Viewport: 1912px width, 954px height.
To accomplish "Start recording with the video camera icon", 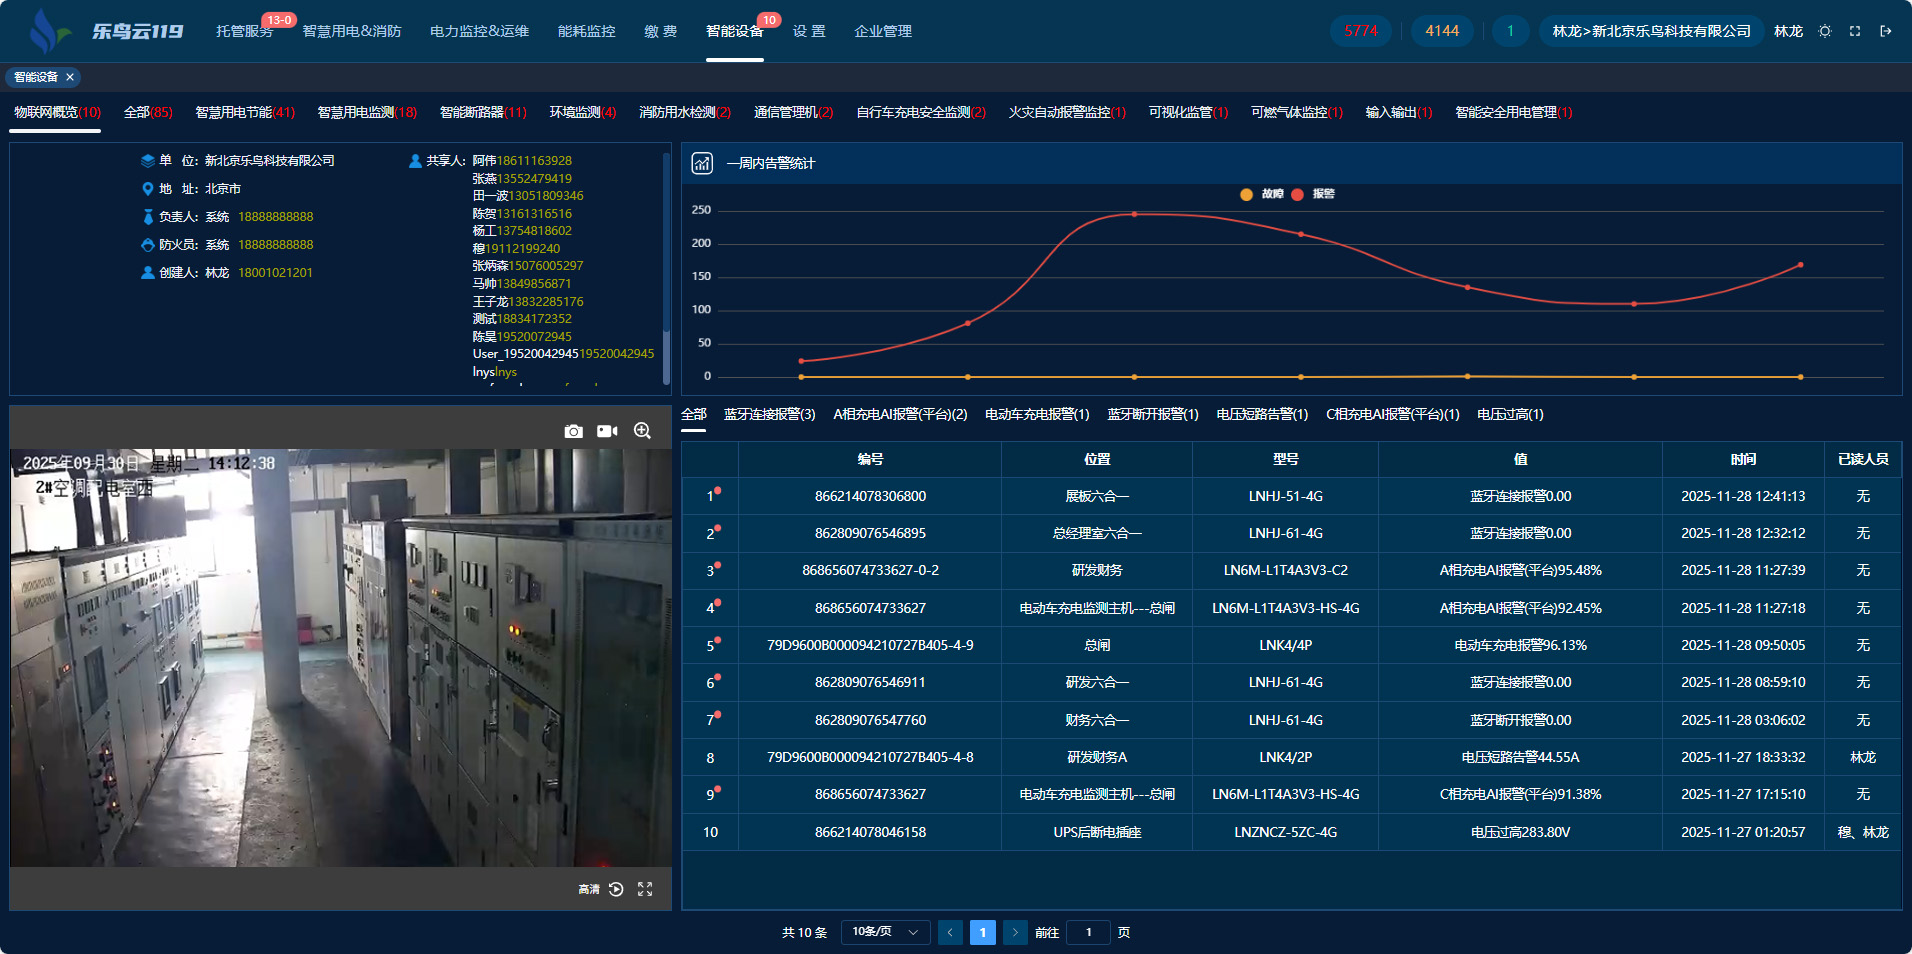I will [x=607, y=431].
